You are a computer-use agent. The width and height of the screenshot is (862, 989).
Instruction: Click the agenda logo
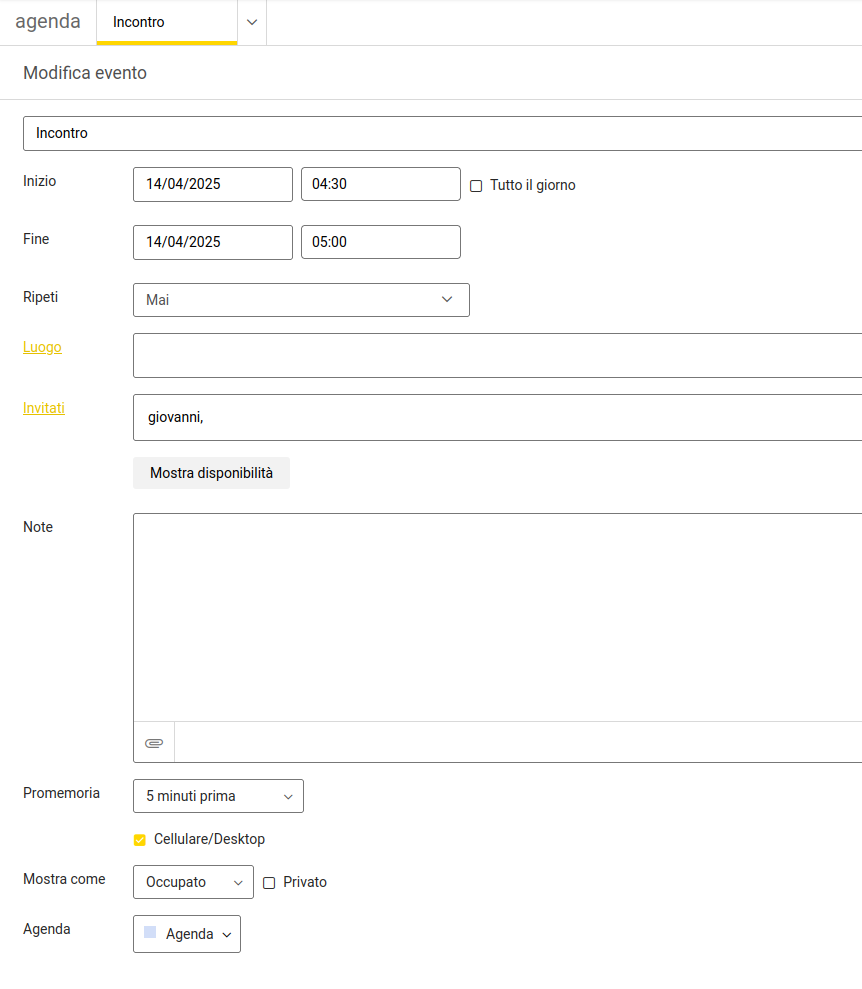pyautogui.click(x=48, y=21)
